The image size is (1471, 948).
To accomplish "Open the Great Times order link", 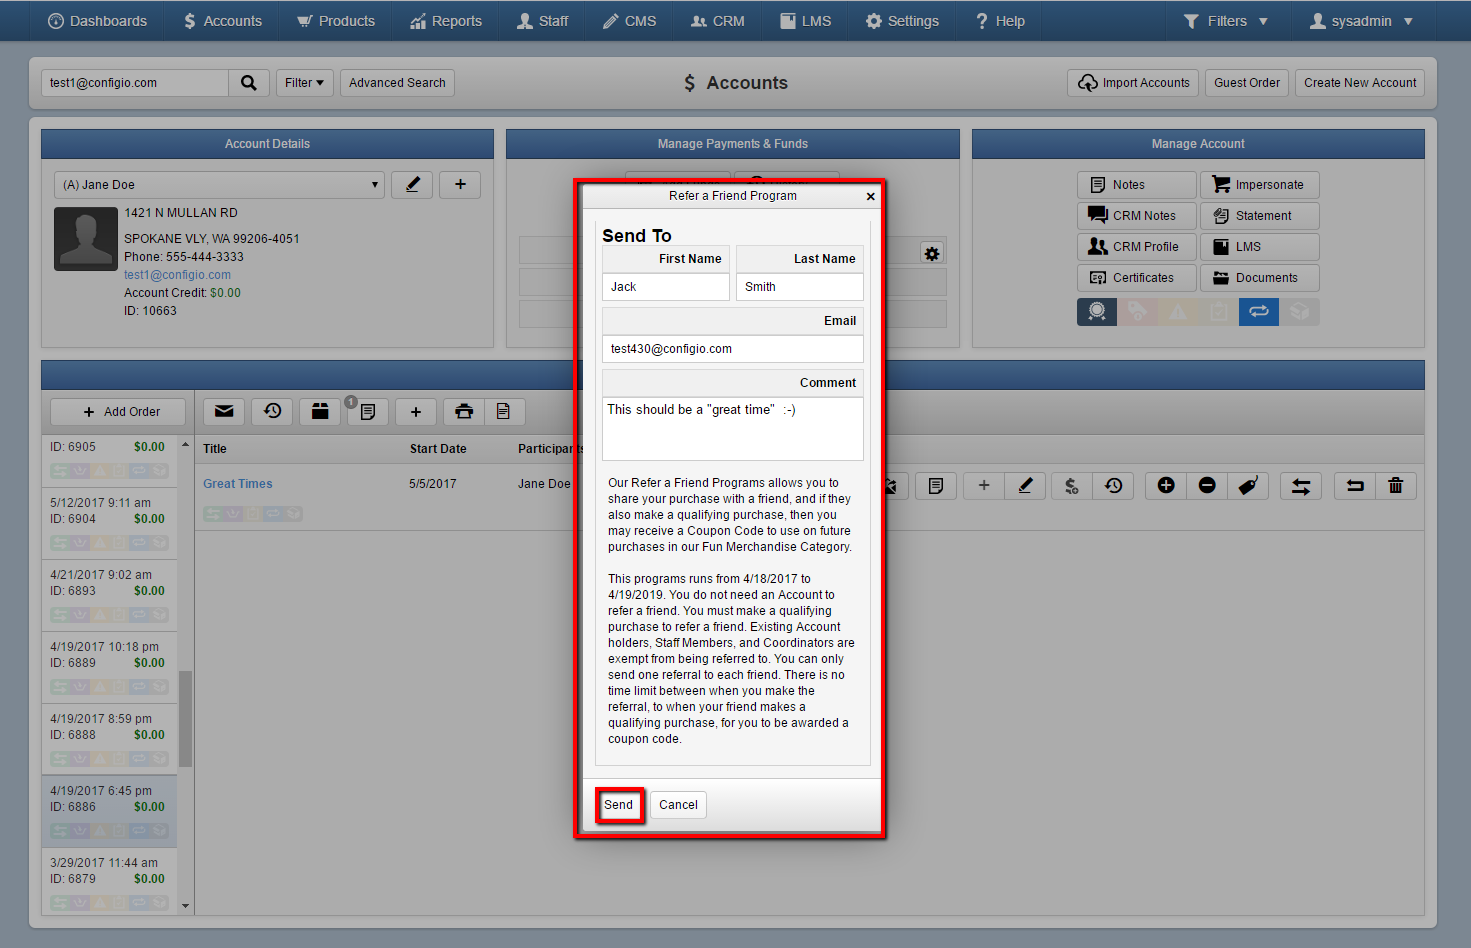I will tap(238, 484).
